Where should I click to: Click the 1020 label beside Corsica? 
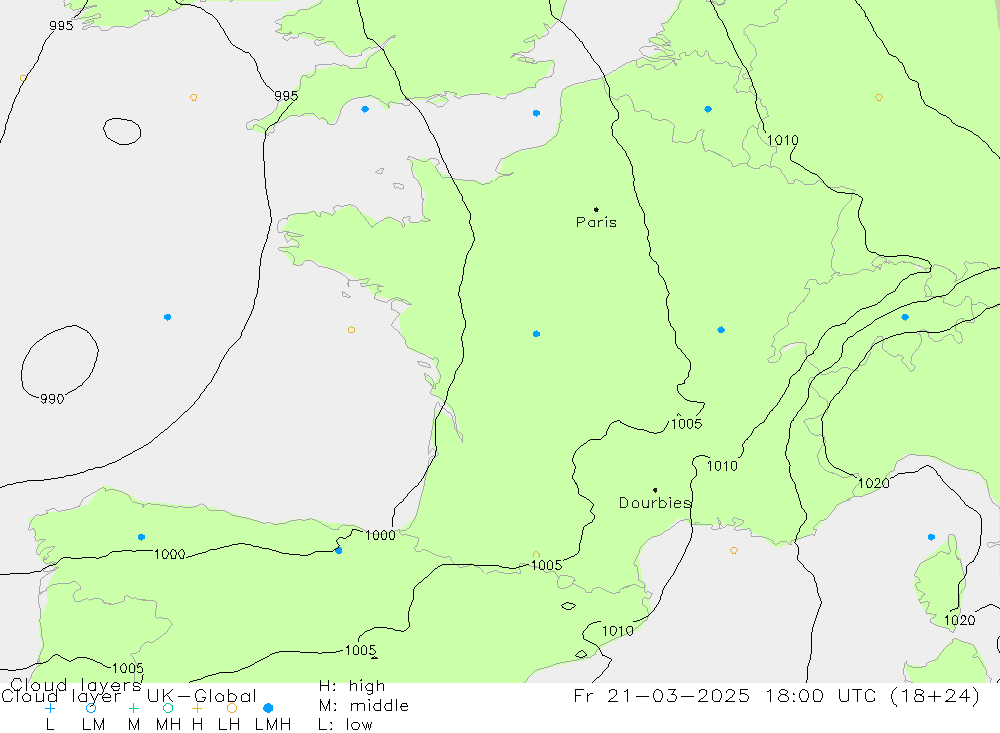959,620
